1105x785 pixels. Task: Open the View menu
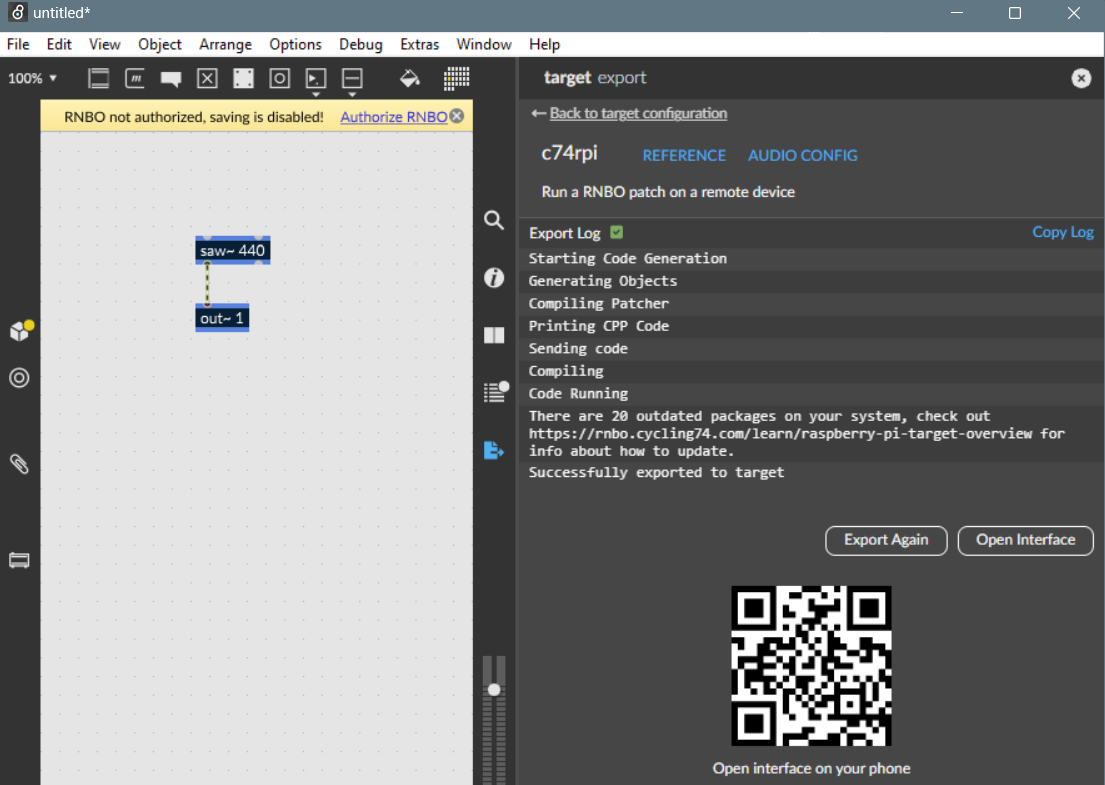coord(104,44)
